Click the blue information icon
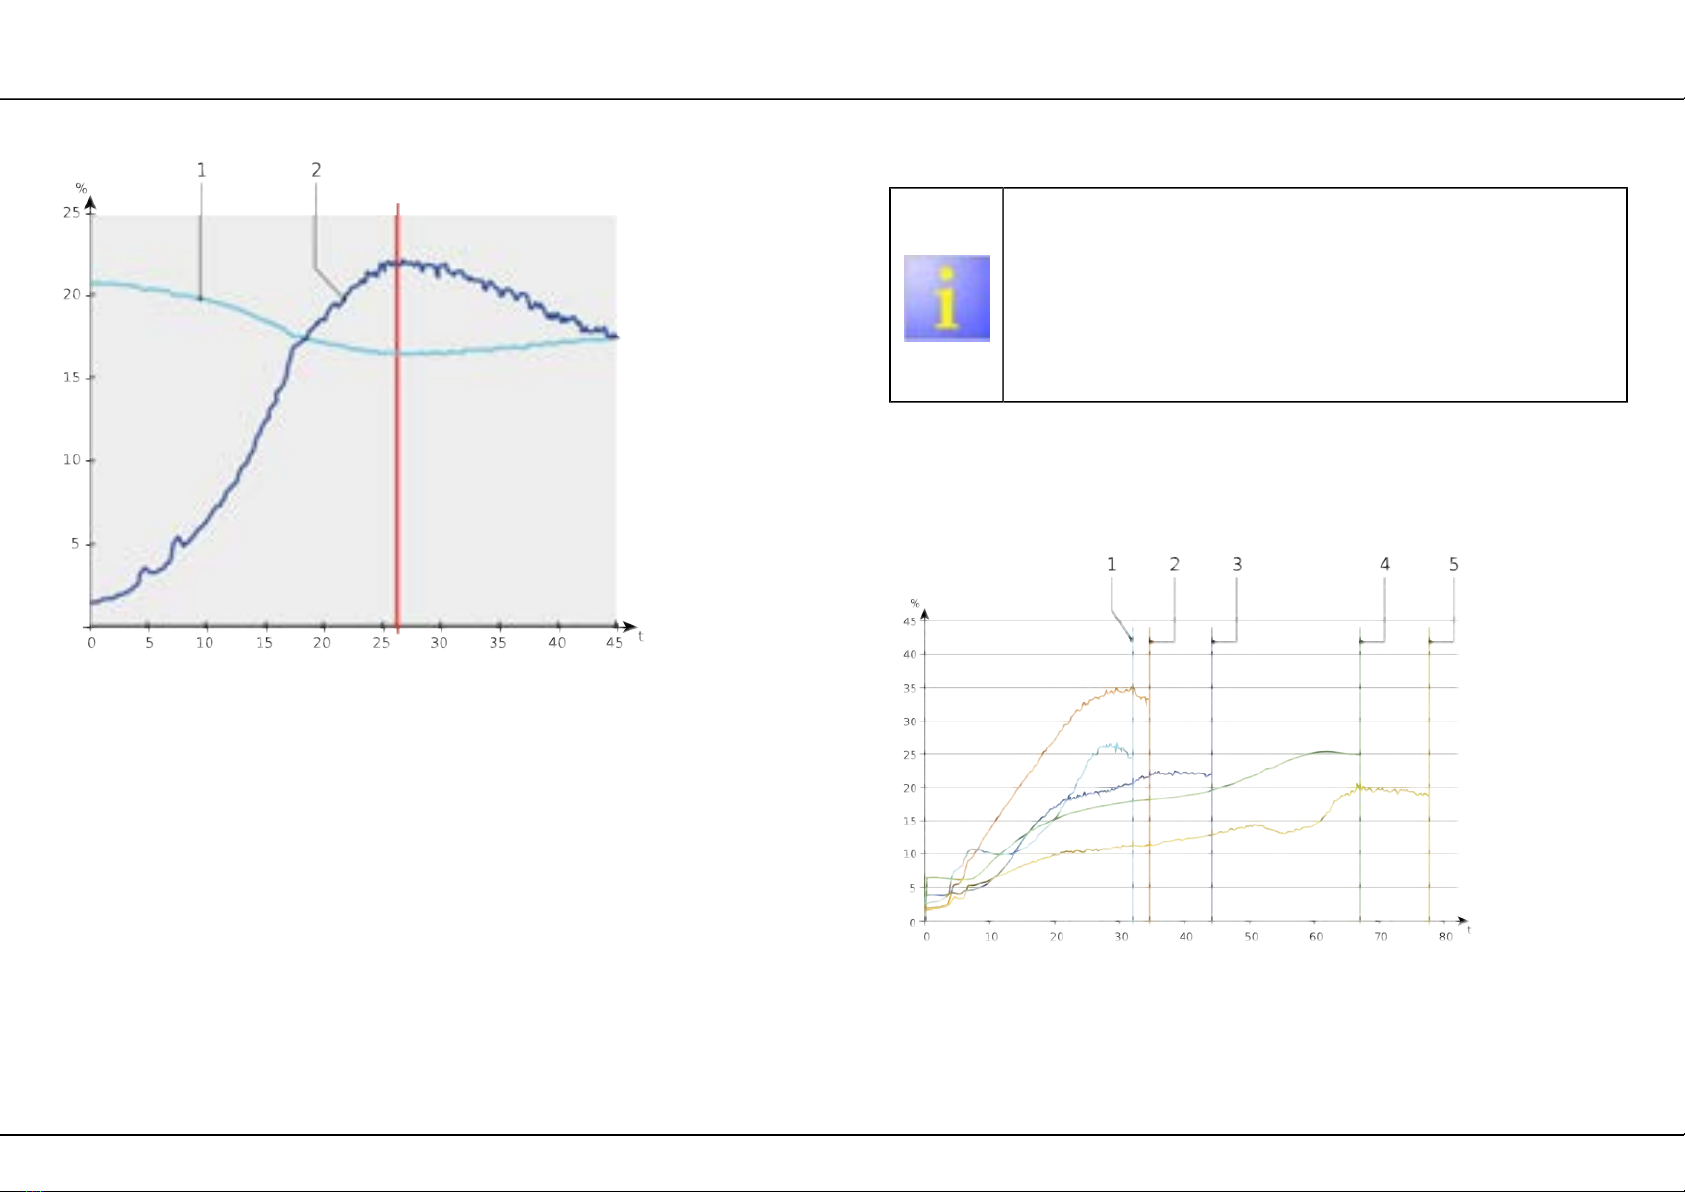The image size is (1685, 1192). pos(947,298)
